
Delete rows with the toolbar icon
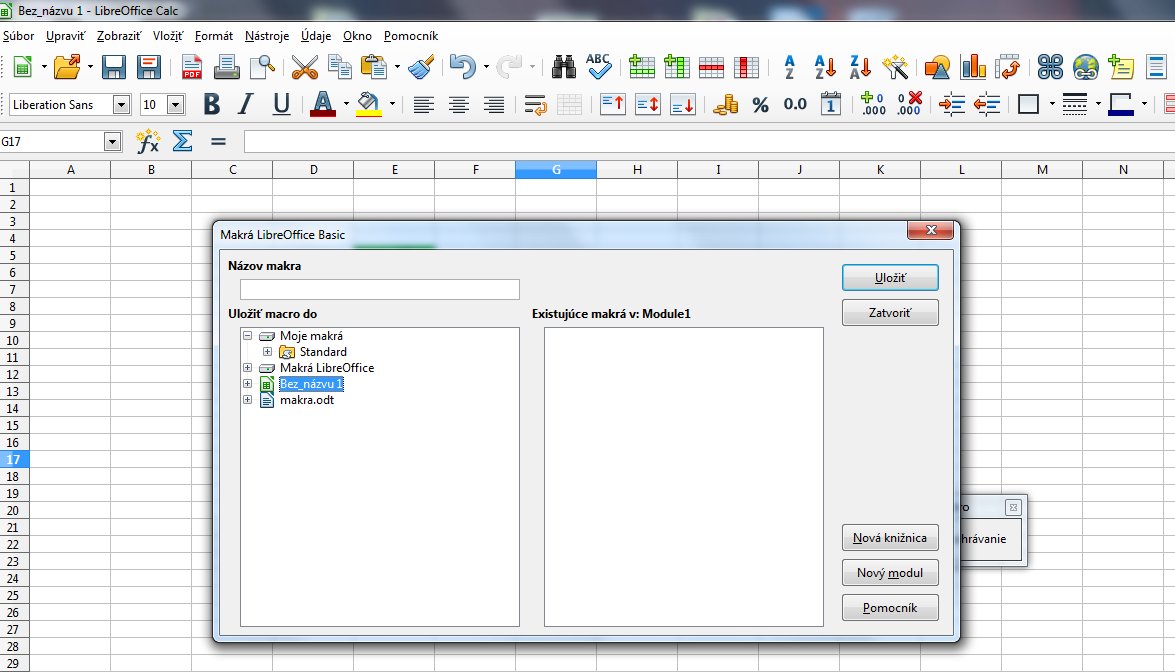711,67
